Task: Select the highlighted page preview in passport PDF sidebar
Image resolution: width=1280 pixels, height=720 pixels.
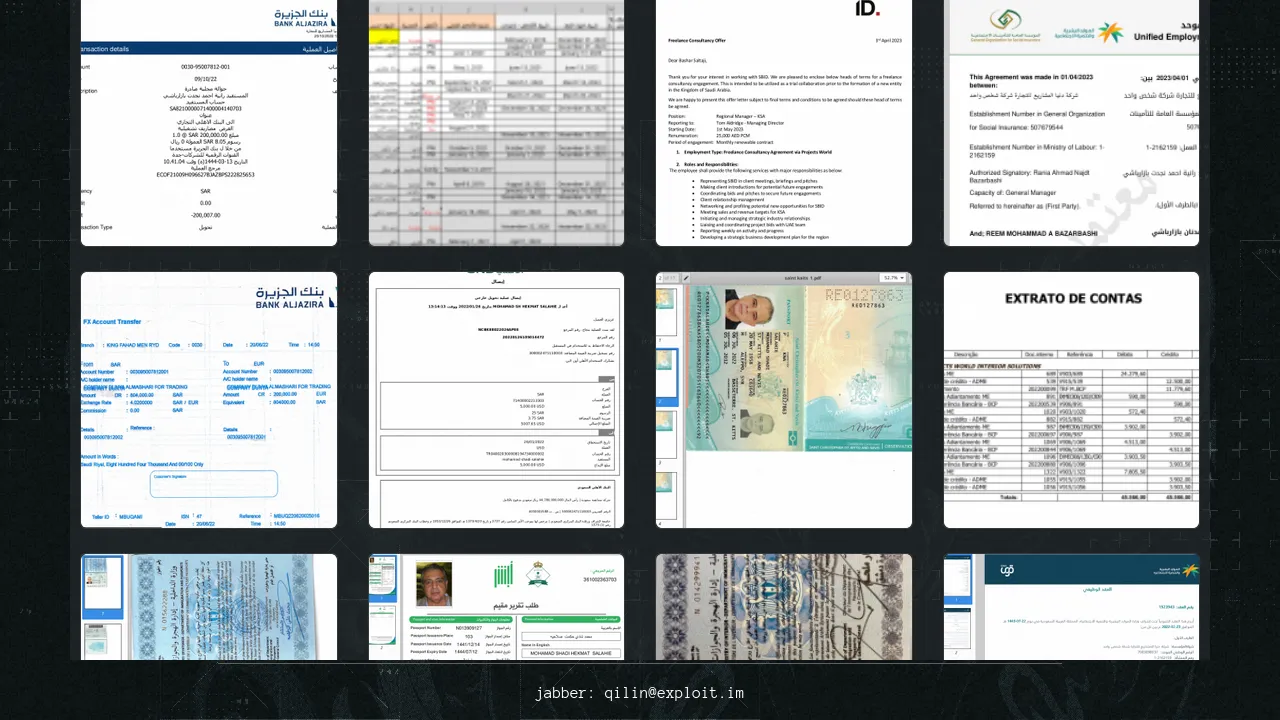Action: coord(667,376)
